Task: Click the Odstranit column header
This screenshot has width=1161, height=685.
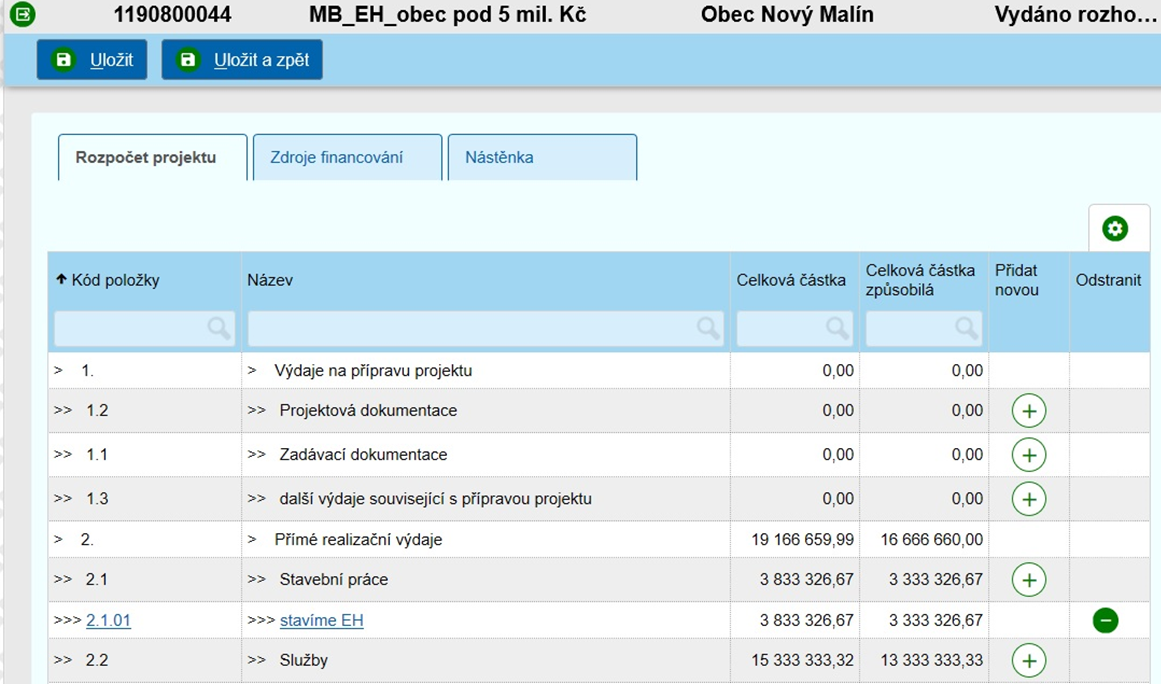Action: click(x=1108, y=280)
